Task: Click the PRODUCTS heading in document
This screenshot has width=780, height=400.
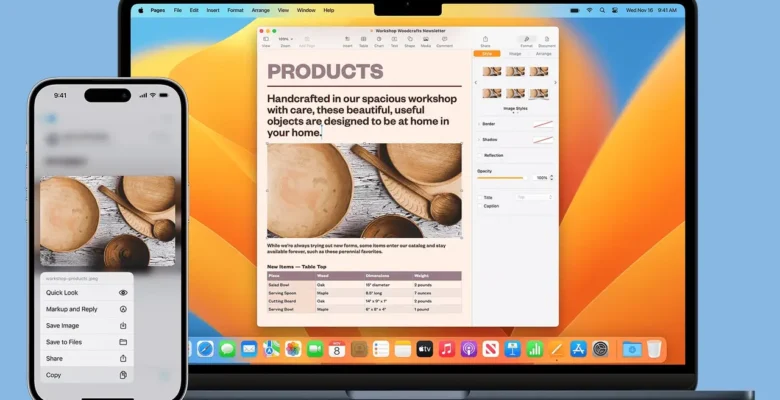Action: pos(325,72)
